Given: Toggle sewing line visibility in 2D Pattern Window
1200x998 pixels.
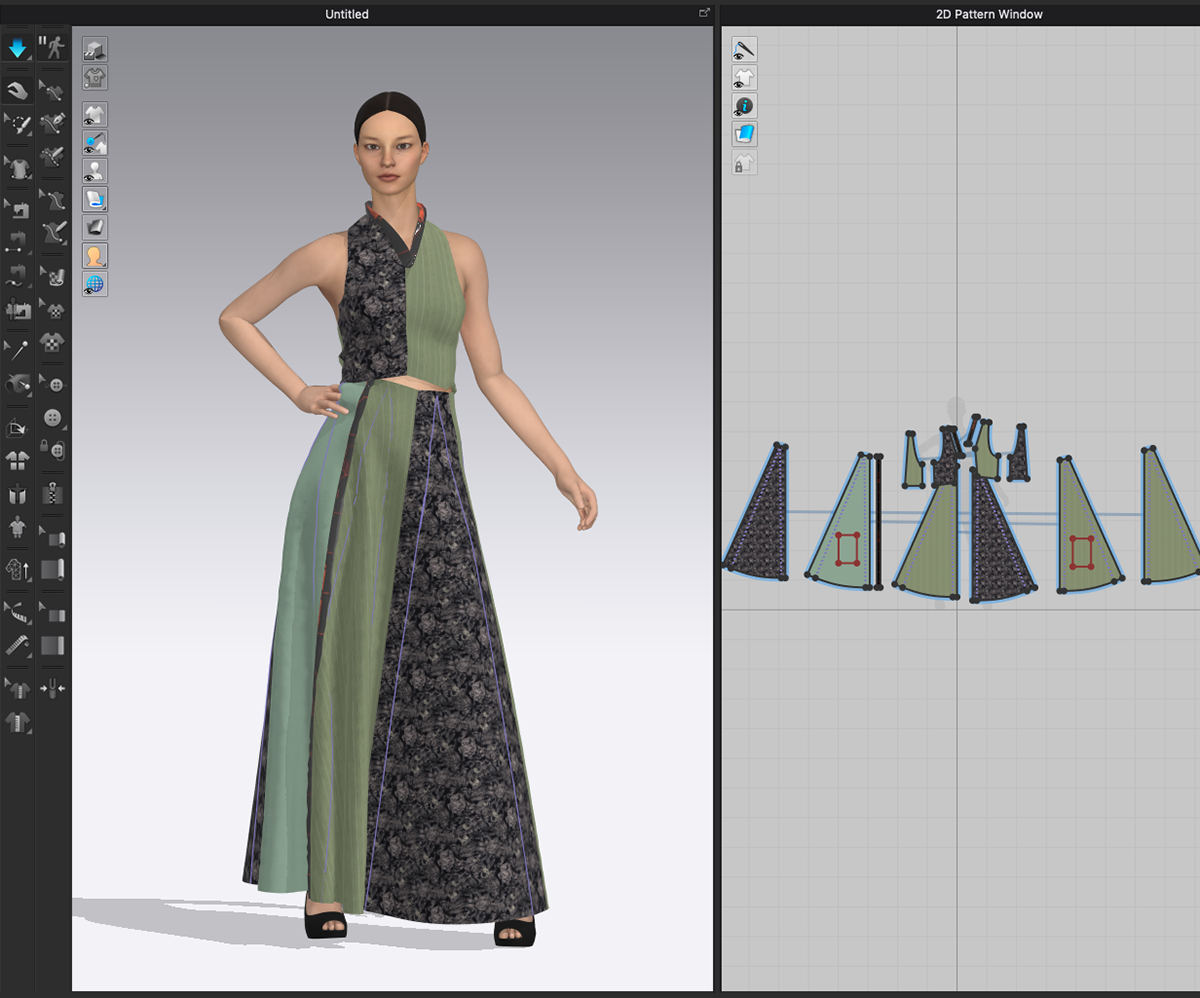Looking at the screenshot, I should point(744,49).
